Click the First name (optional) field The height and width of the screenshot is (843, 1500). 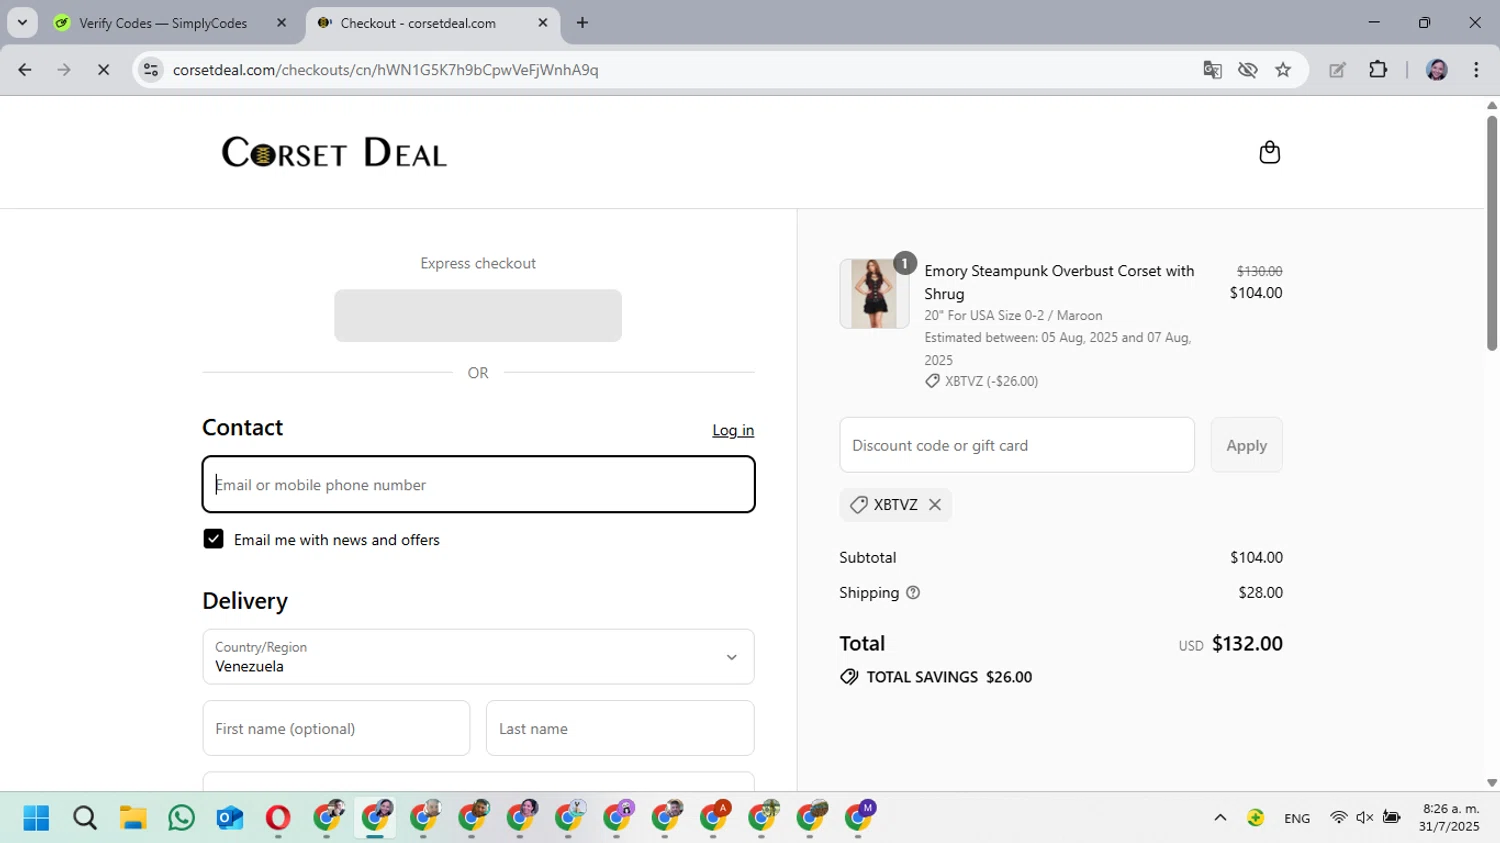click(336, 728)
